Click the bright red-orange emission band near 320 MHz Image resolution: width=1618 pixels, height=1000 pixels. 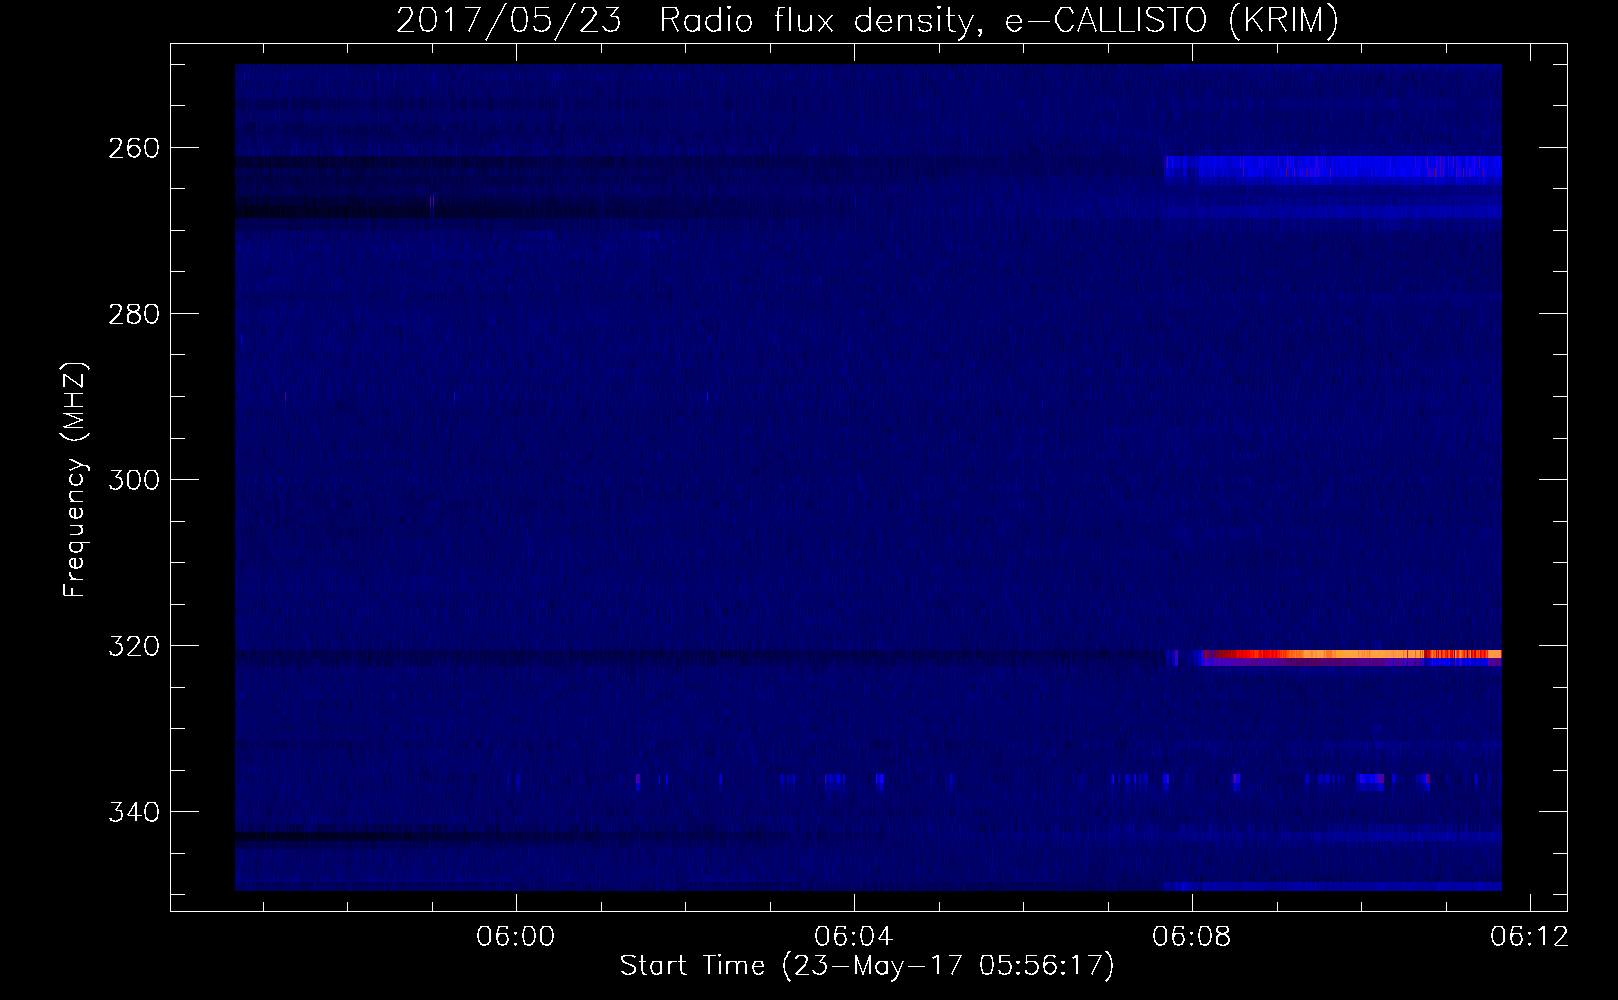(x=1350, y=655)
